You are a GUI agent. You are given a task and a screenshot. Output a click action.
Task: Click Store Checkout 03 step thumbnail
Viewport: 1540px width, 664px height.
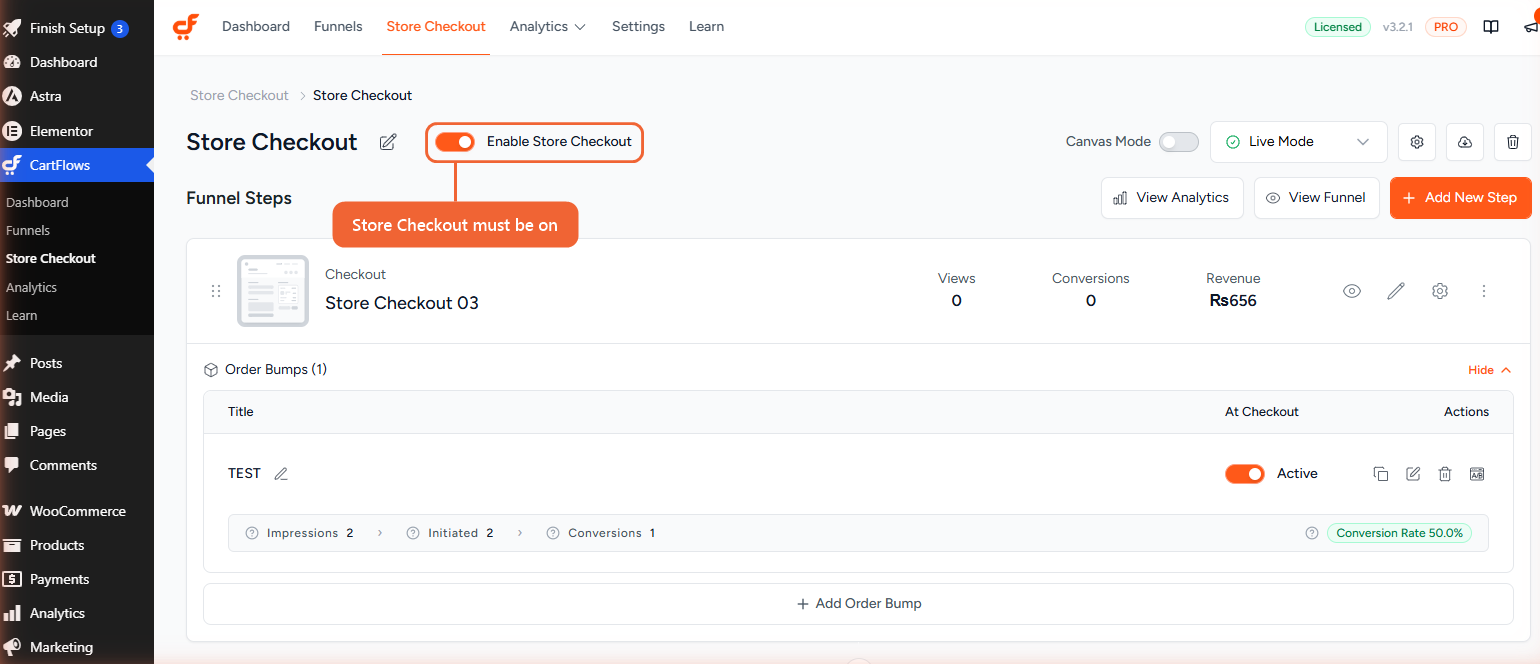coord(273,291)
